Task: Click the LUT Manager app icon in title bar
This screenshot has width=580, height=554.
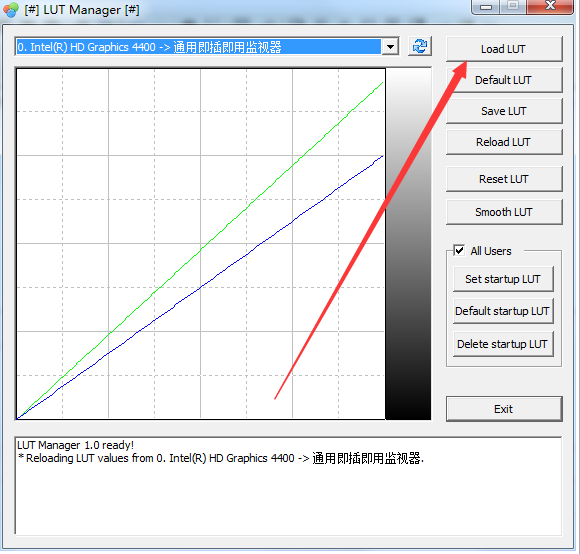Action: click(x=11, y=10)
